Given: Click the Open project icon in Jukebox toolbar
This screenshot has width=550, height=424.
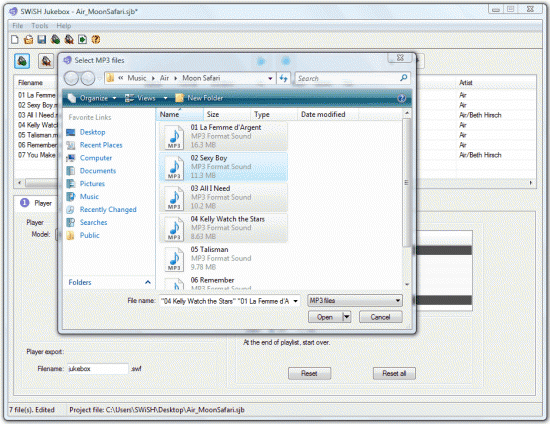Looking at the screenshot, I should click(28, 40).
